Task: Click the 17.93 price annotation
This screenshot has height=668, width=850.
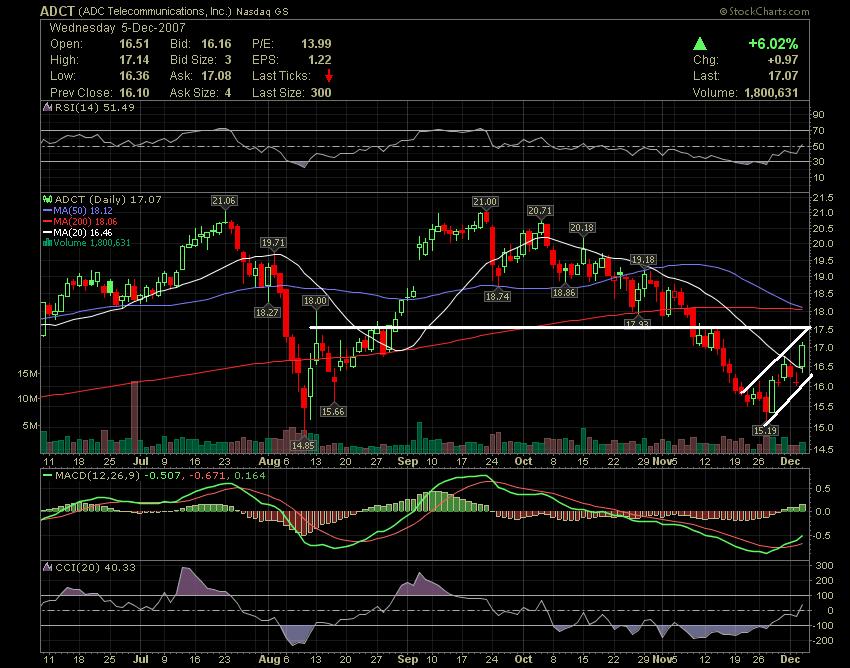Action: 637,324
